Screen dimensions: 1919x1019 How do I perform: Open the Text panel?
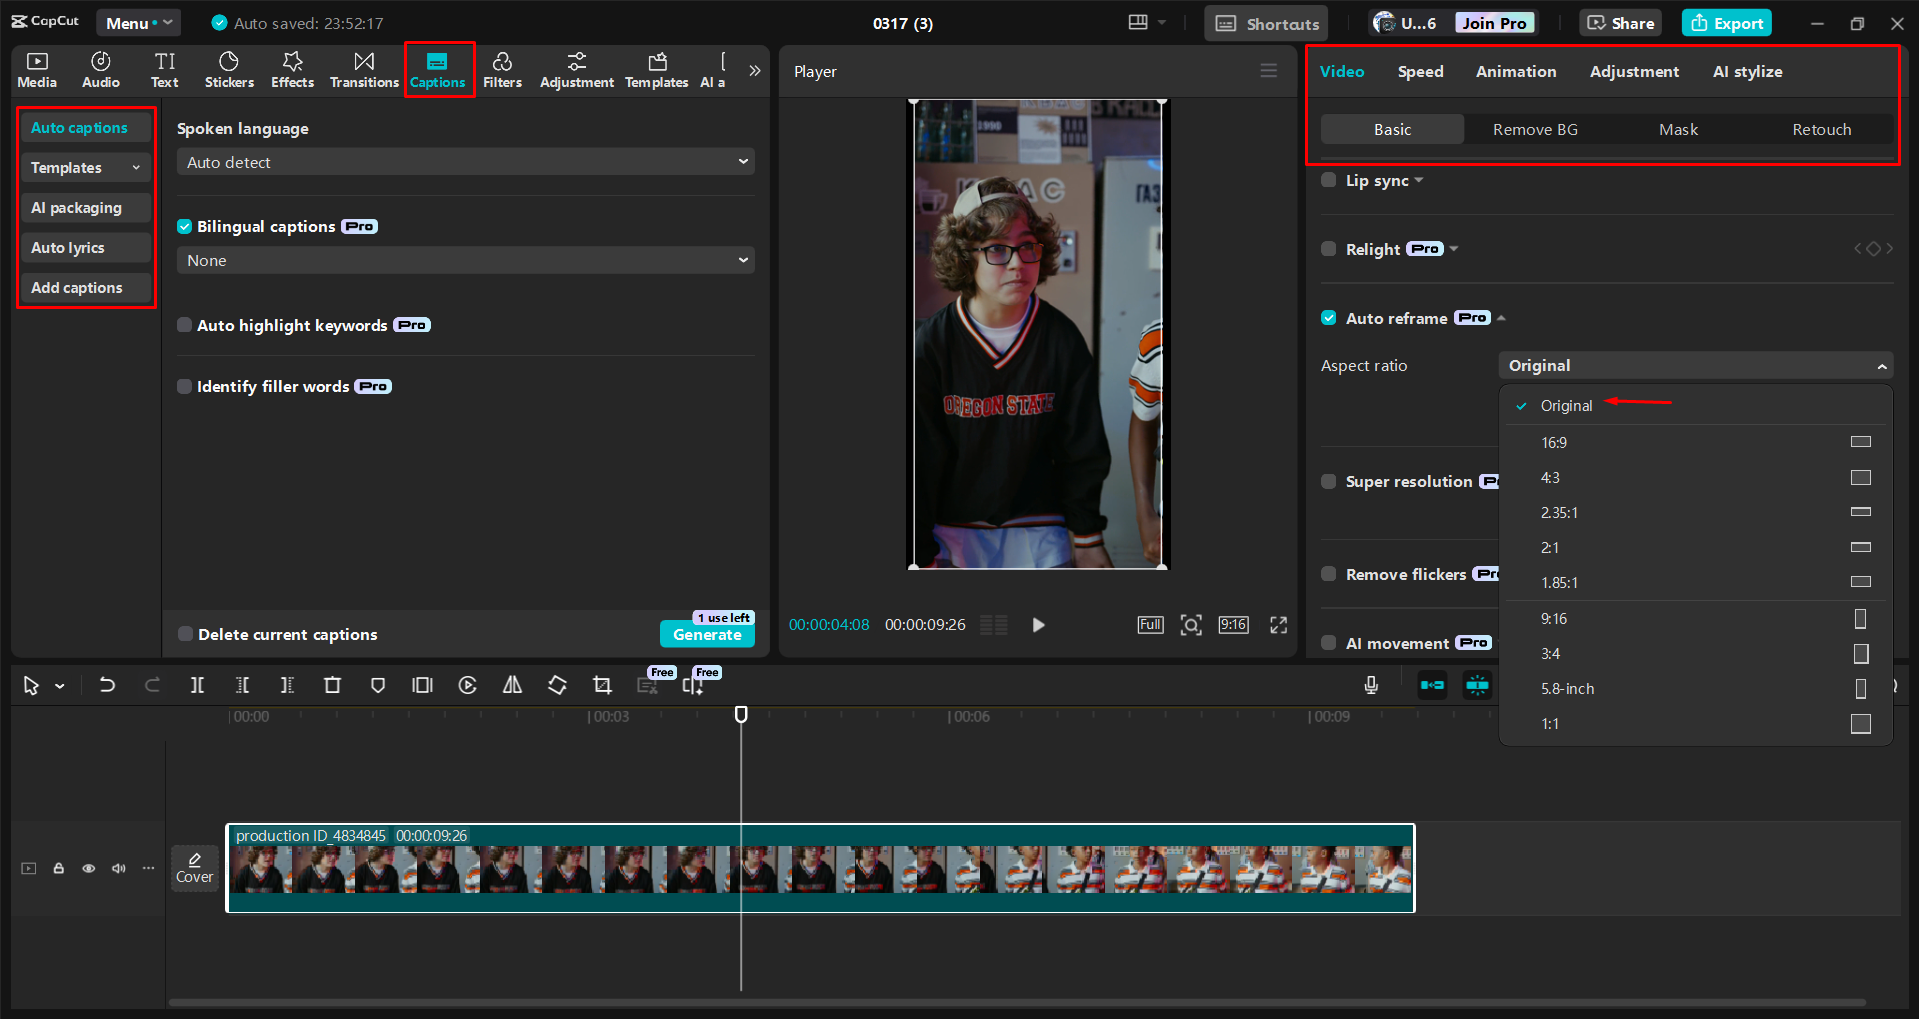point(165,70)
